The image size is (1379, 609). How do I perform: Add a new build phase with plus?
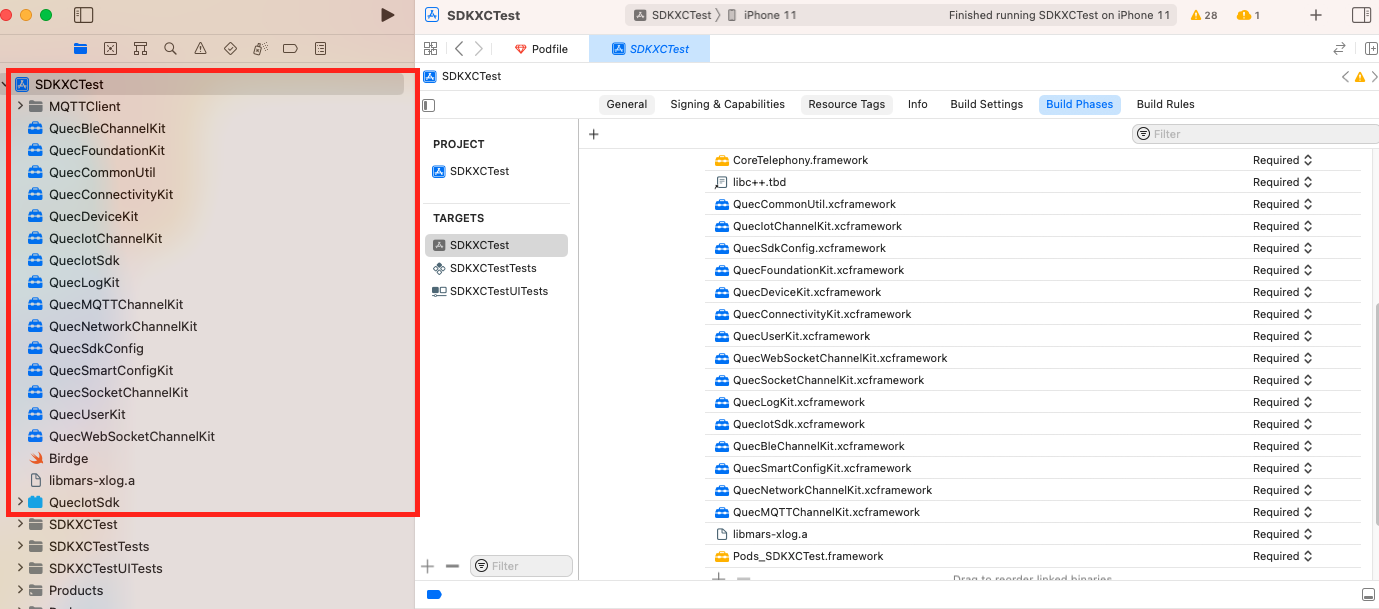(593, 134)
